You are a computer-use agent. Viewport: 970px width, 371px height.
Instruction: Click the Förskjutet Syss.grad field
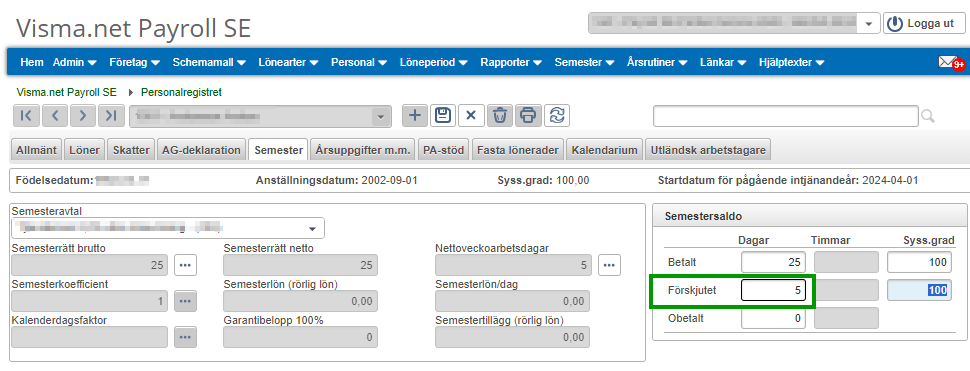[x=919, y=290]
